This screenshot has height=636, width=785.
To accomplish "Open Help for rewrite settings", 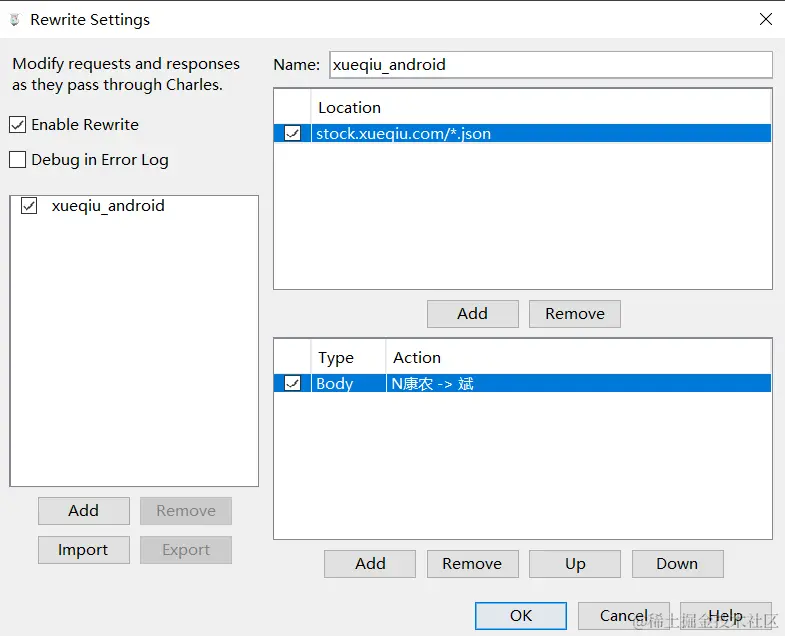I will click(x=726, y=615).
